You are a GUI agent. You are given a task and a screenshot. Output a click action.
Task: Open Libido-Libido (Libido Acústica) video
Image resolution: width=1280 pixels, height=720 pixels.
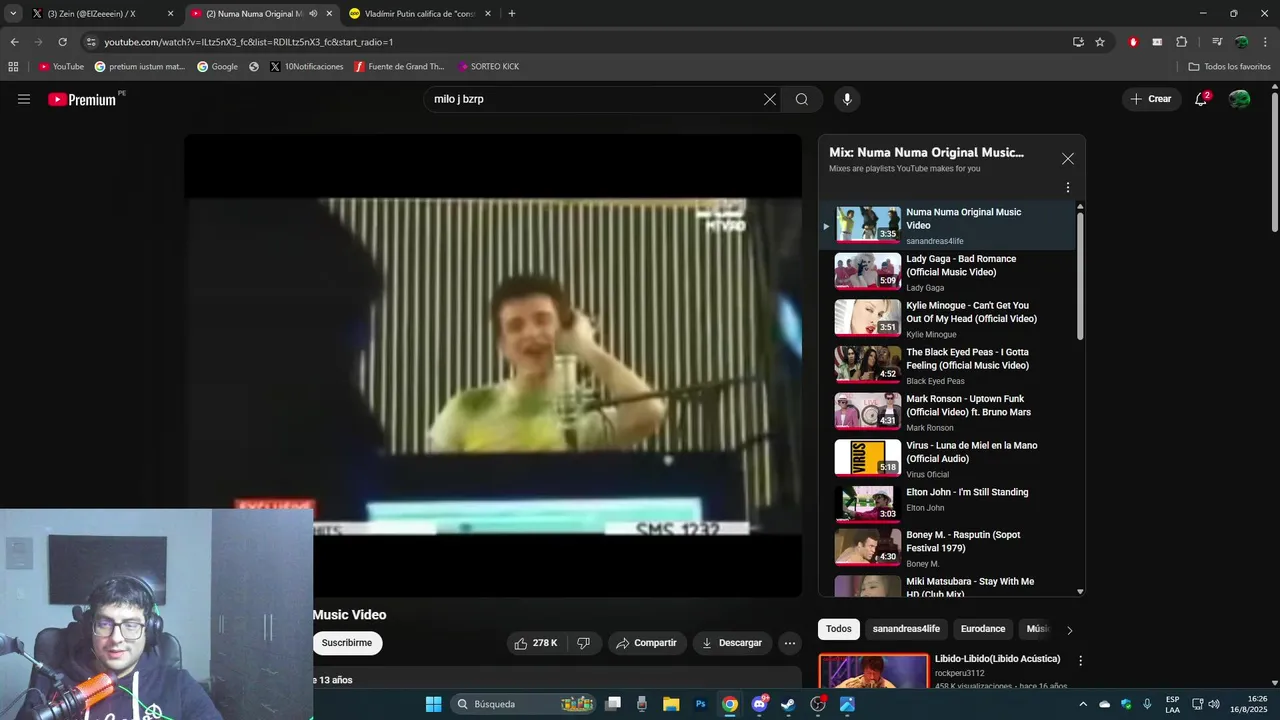pos(997,659)
